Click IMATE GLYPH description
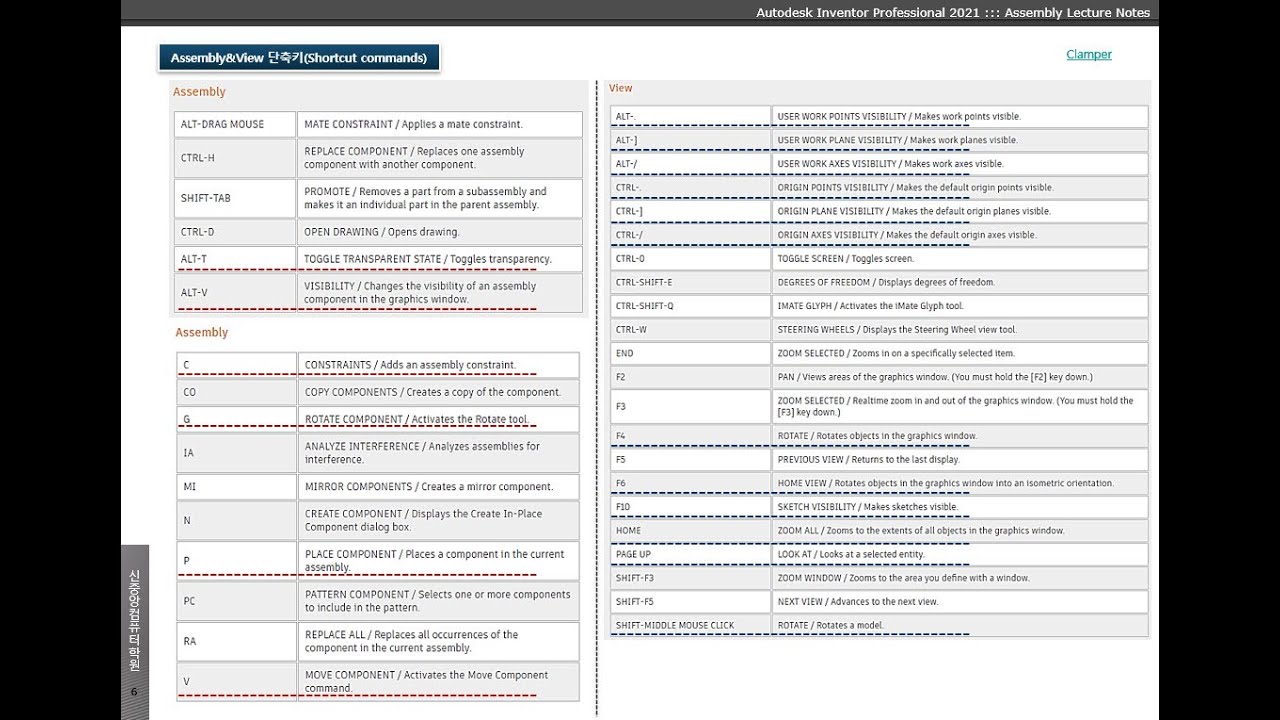Image resolution: width=1280 pixels, height=720 pixels. (960, 306)
